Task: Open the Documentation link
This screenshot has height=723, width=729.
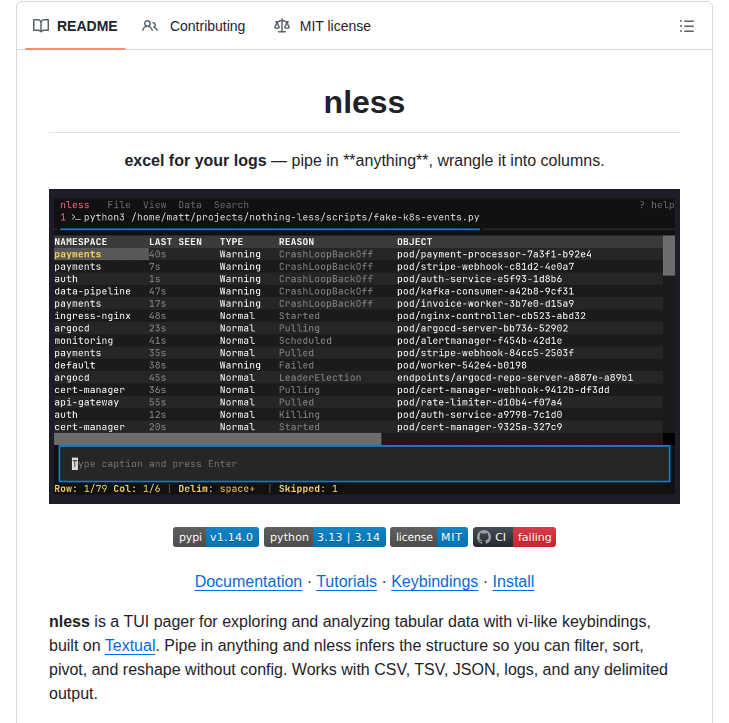Action: point(248,581)
